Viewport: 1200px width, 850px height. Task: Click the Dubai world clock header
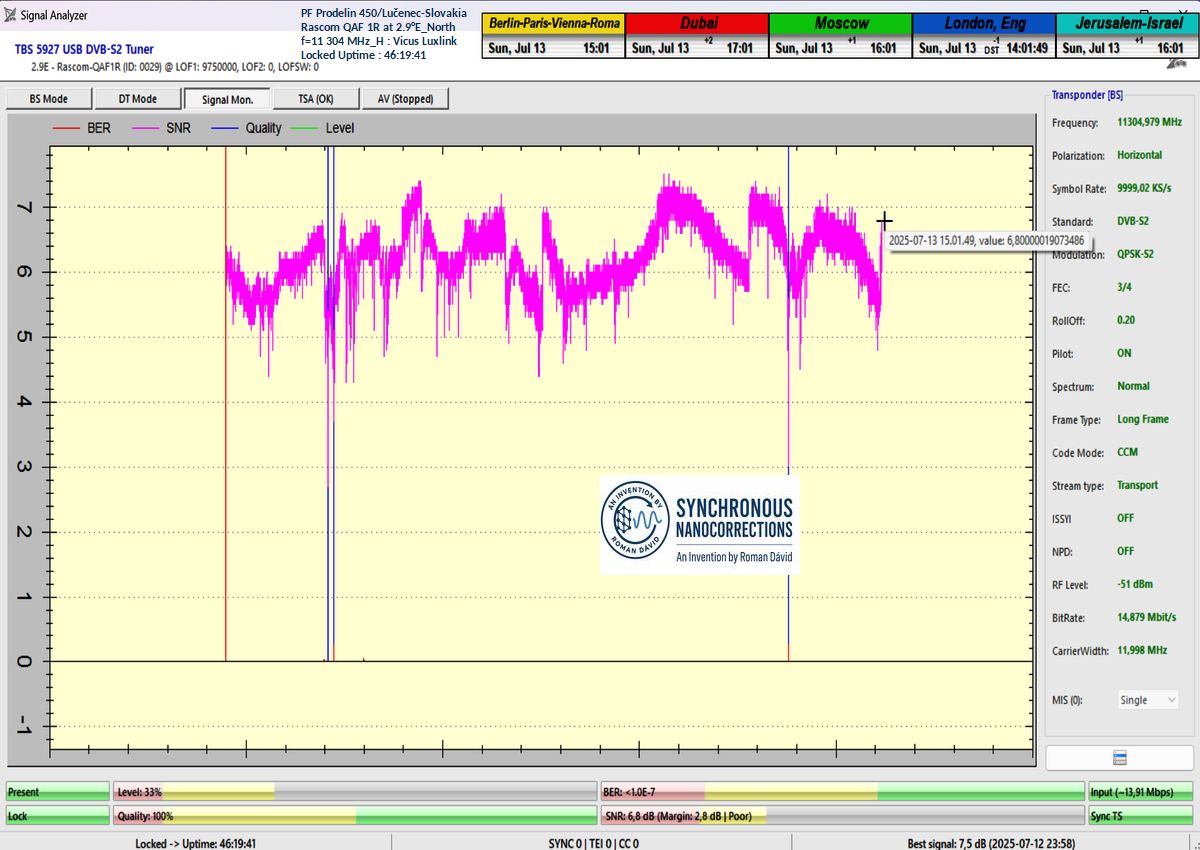(x=697, y=23)
